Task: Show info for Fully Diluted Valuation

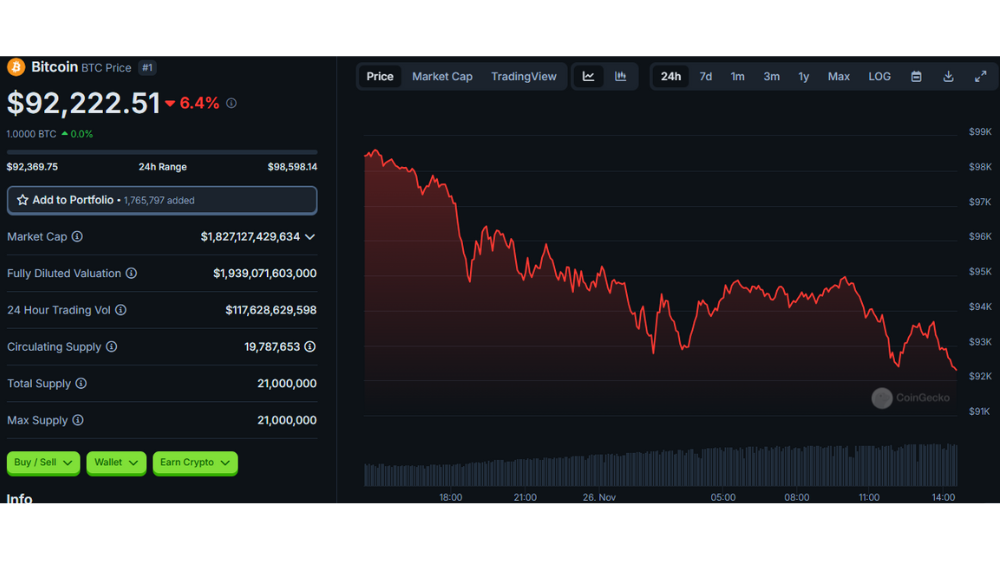Action: 131,273
